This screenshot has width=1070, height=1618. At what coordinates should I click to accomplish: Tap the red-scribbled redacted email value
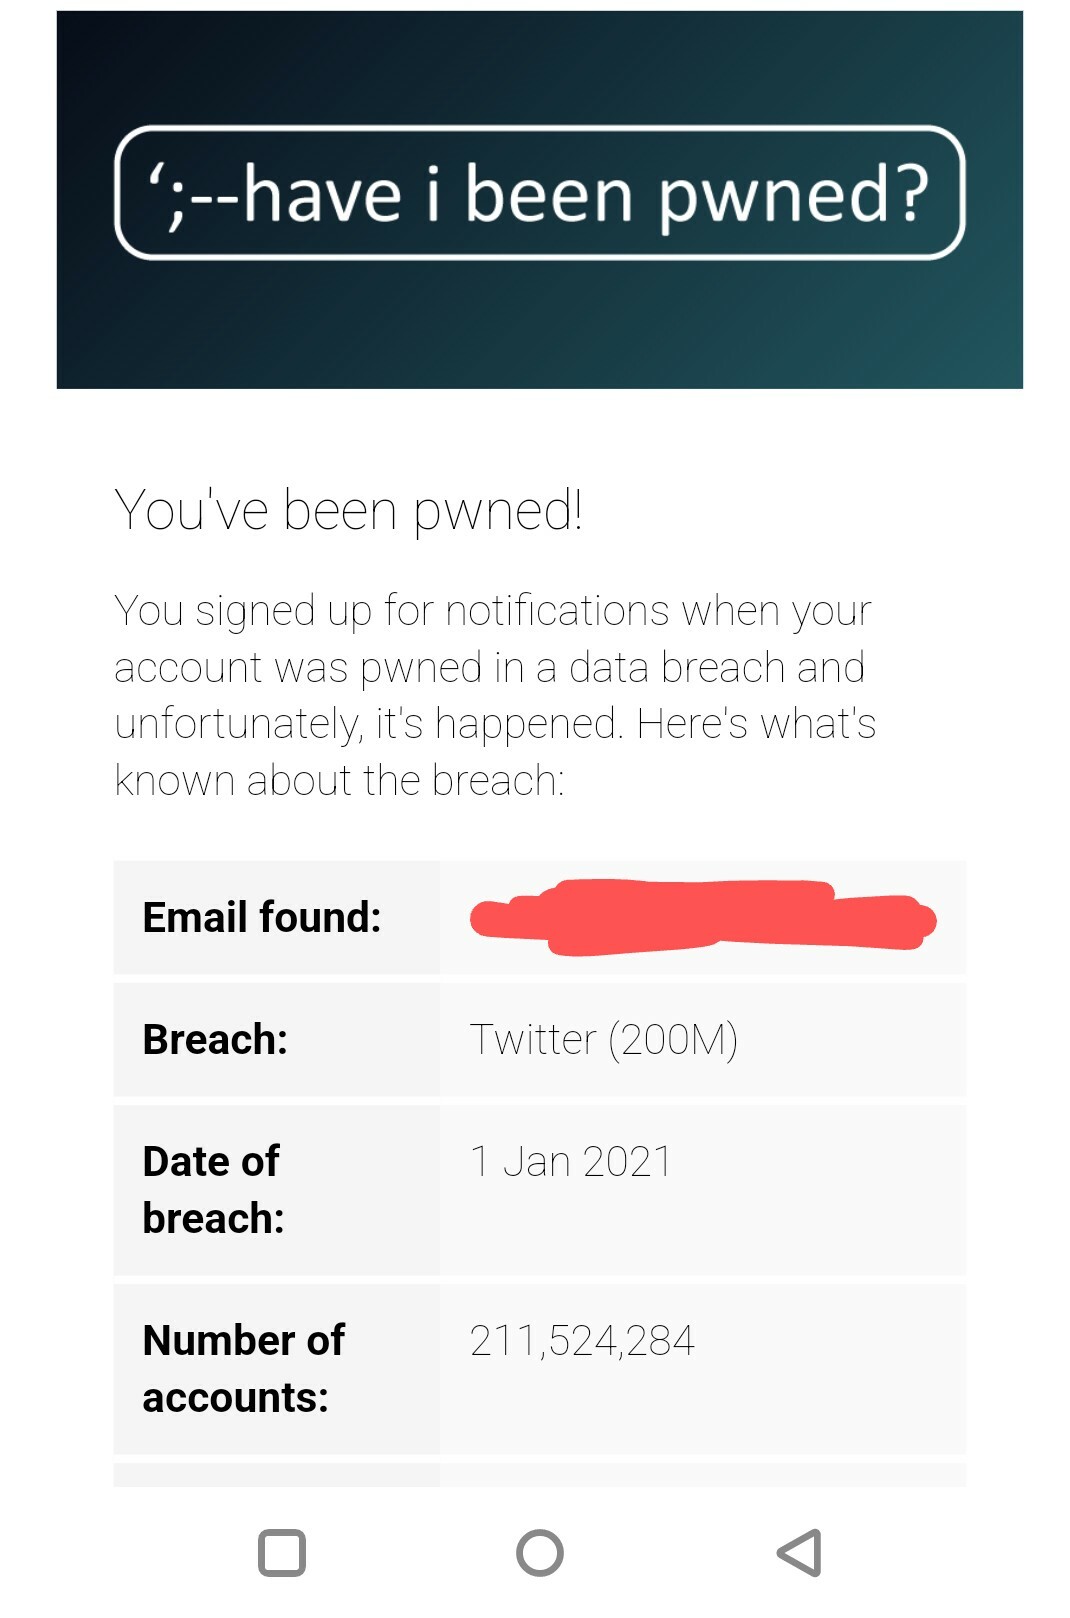(702, 918)
